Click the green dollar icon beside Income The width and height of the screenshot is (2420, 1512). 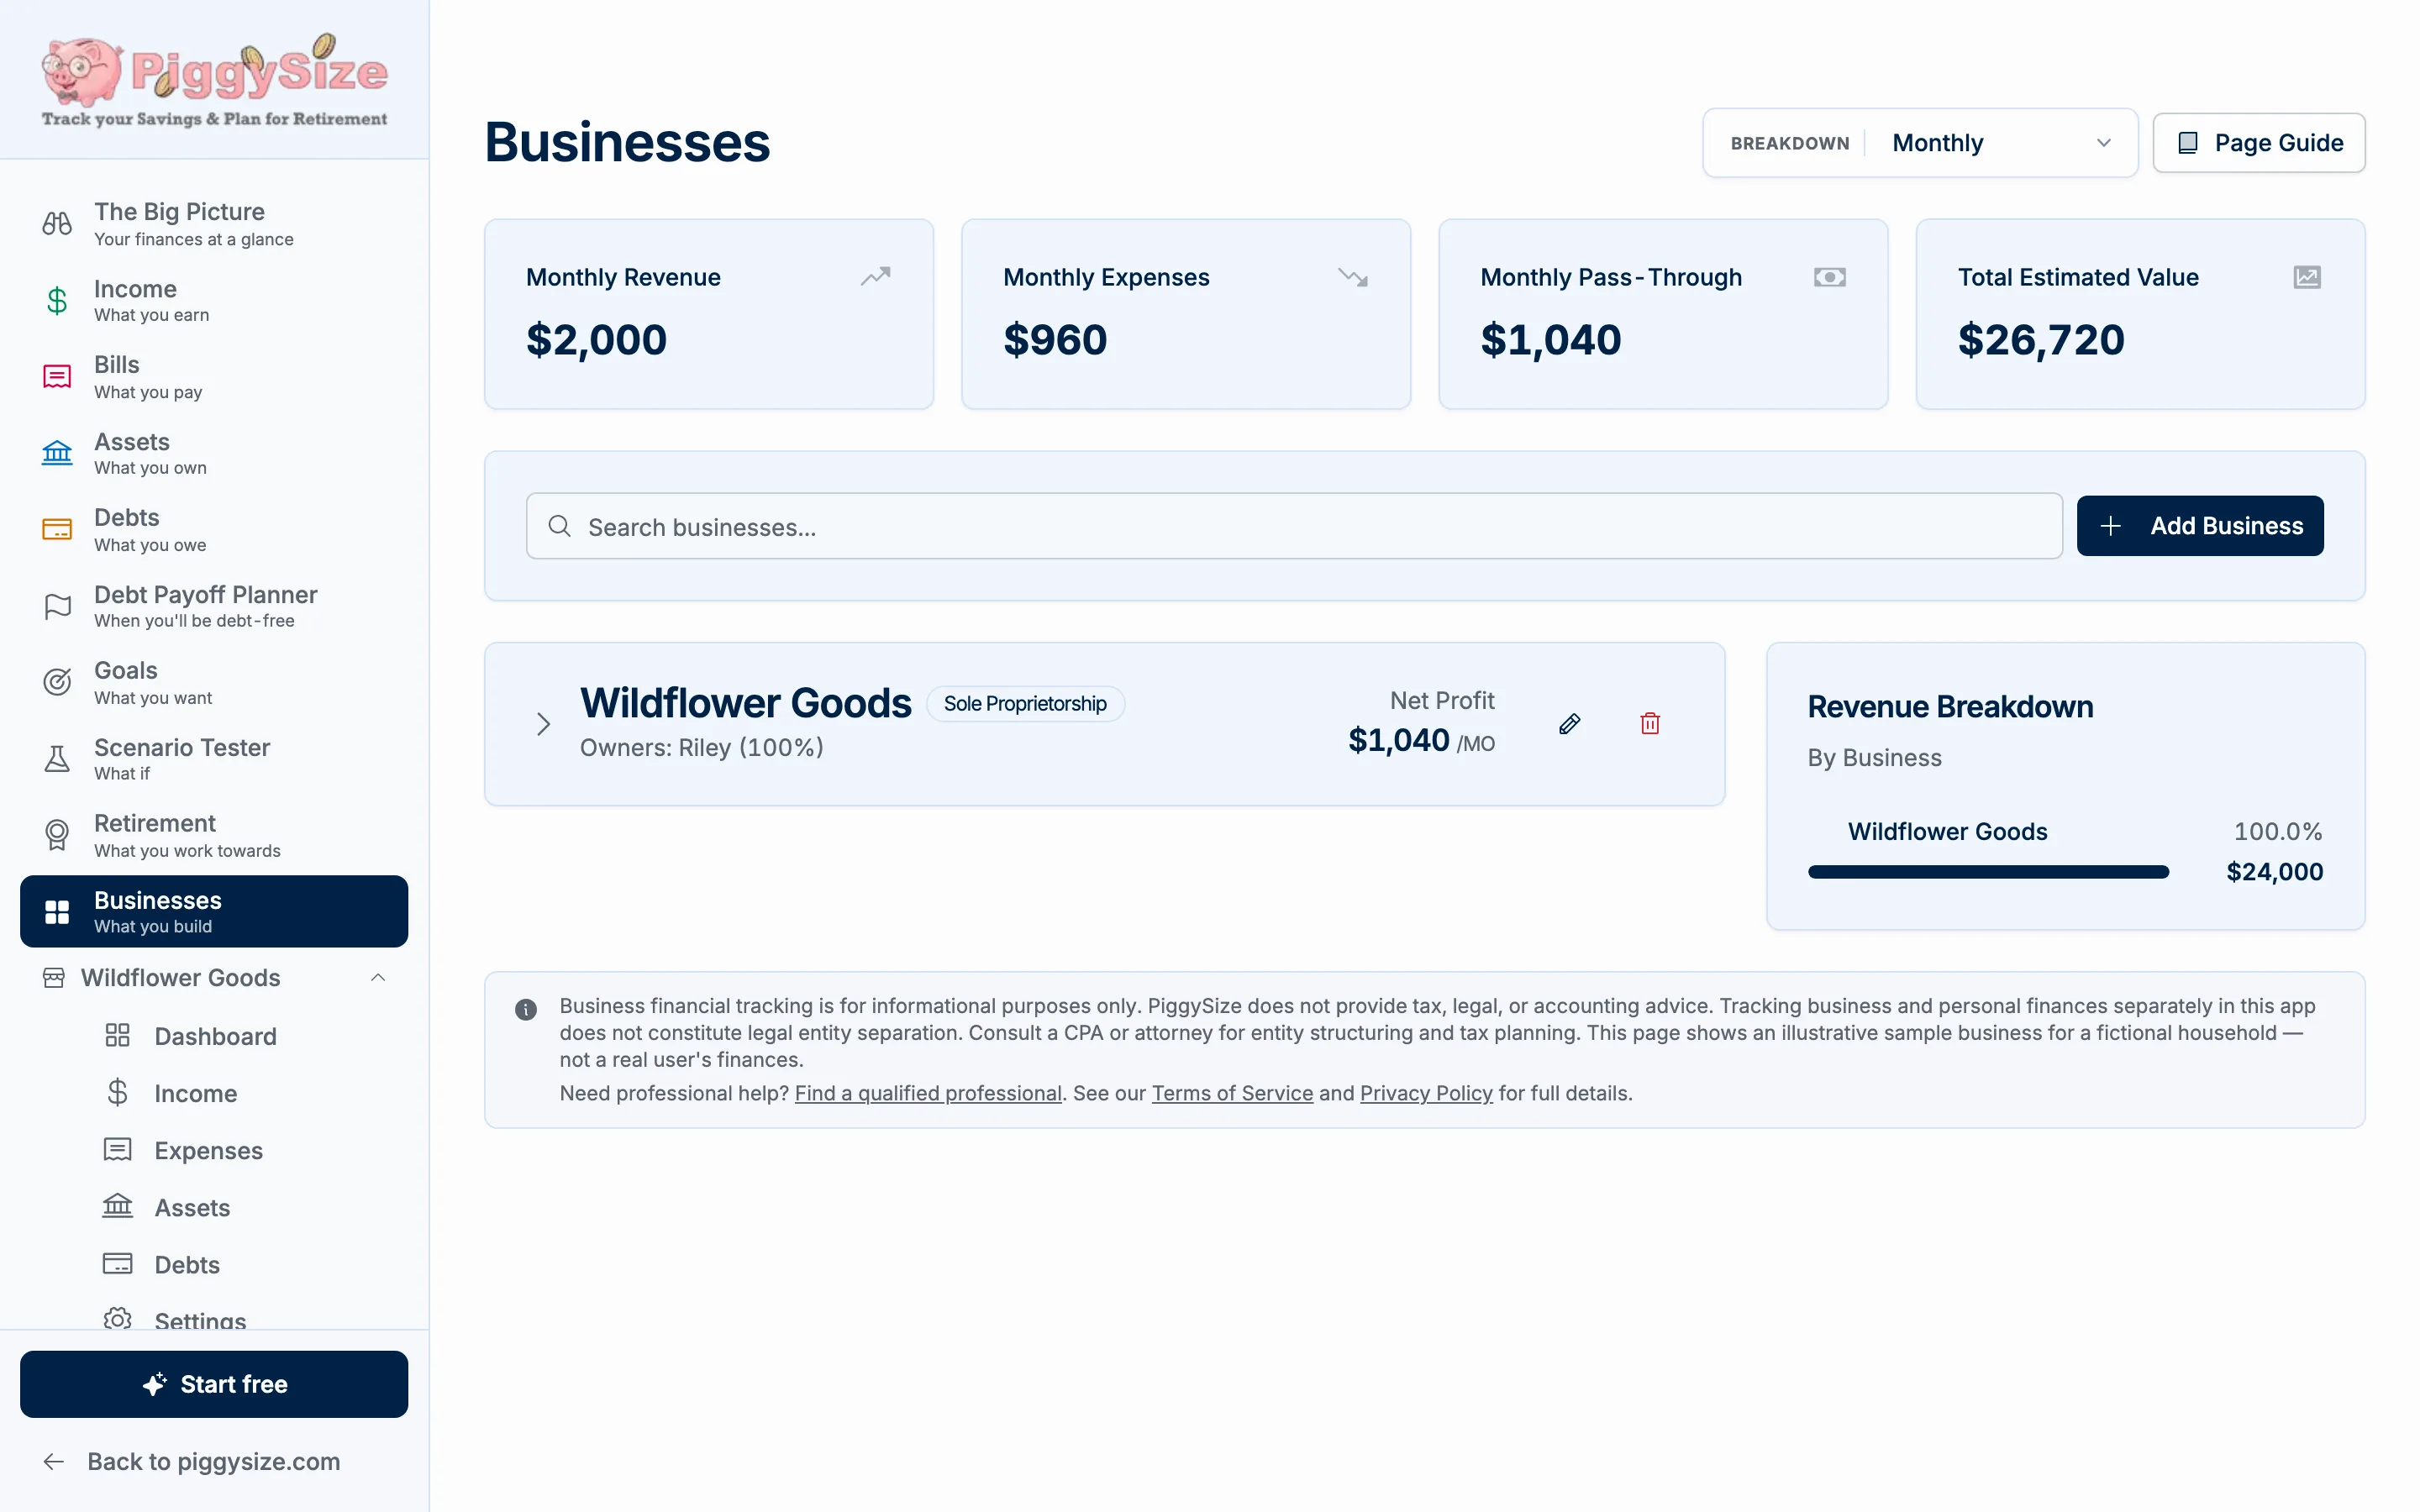coord(57,300)
